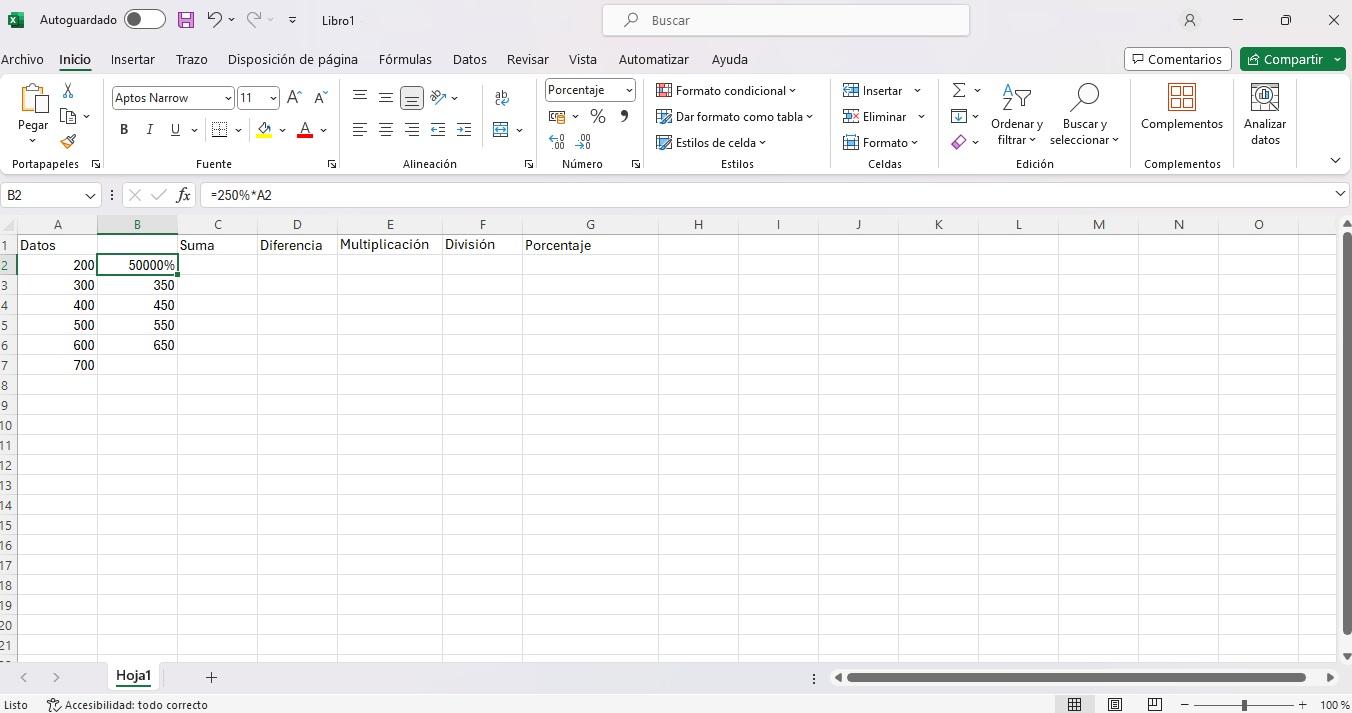This screenshot has width=1352, height=713.
Task: Click the Insert function fx icon
Action: (x=183, y=195)
